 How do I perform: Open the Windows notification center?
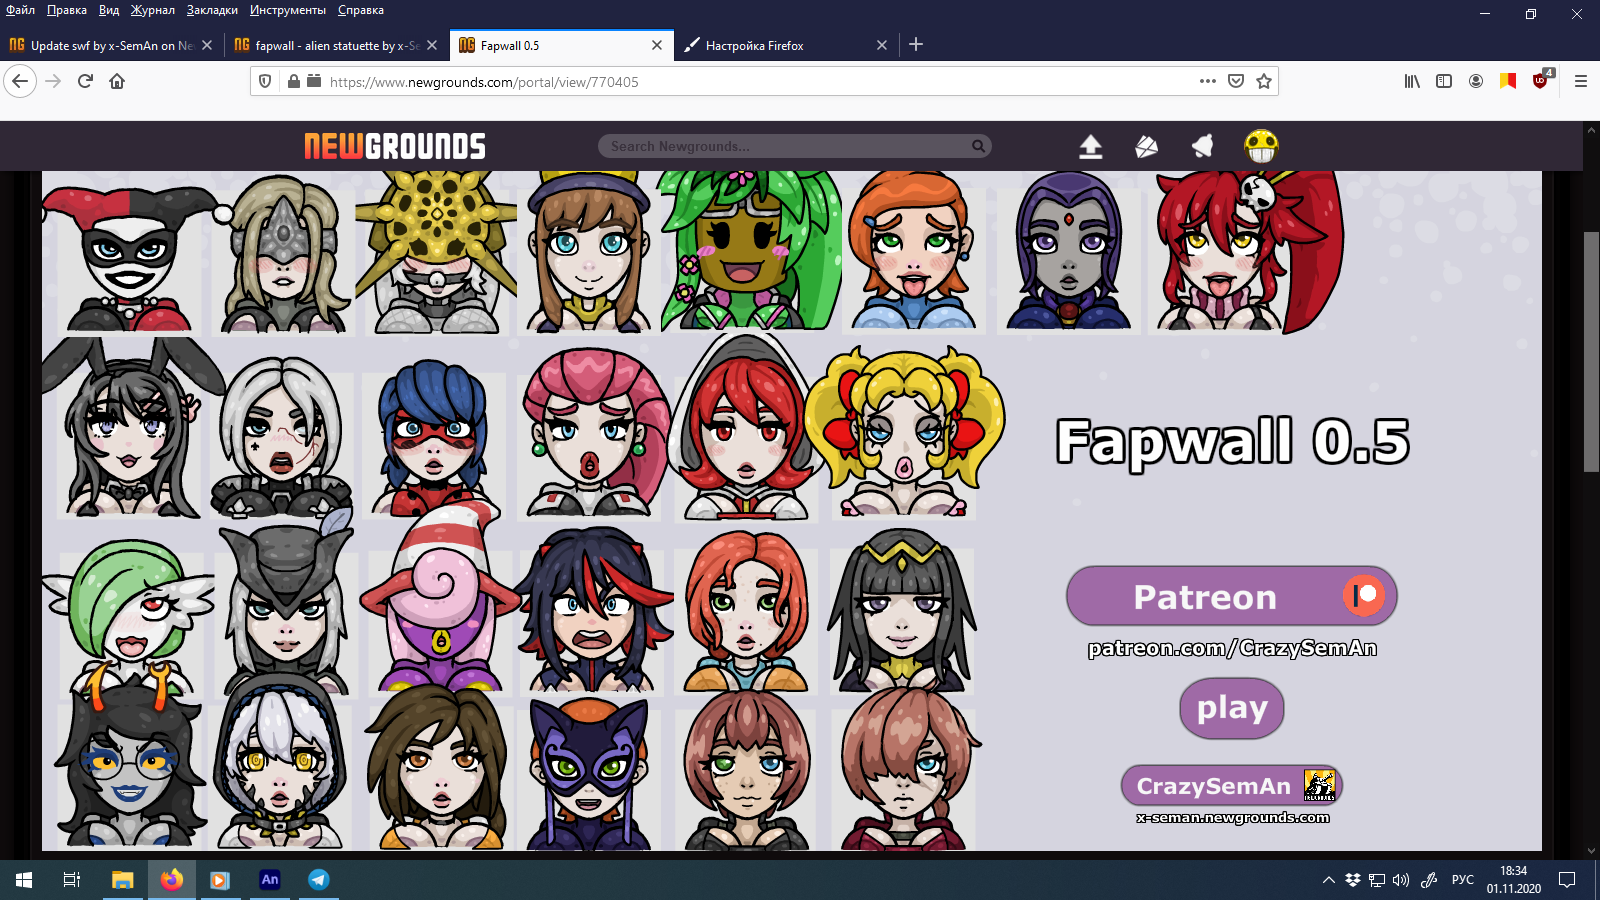[x=1567, y=880]
